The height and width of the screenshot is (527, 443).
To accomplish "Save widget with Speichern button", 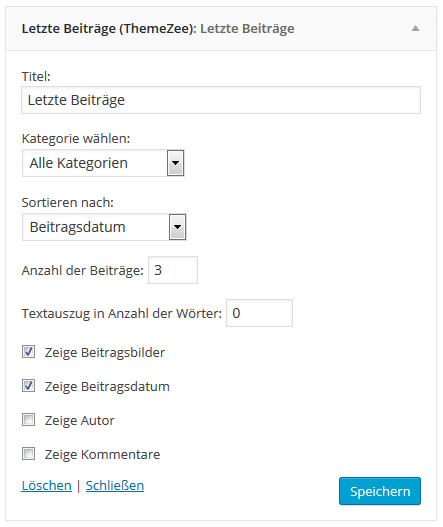I will coord(380,491).
